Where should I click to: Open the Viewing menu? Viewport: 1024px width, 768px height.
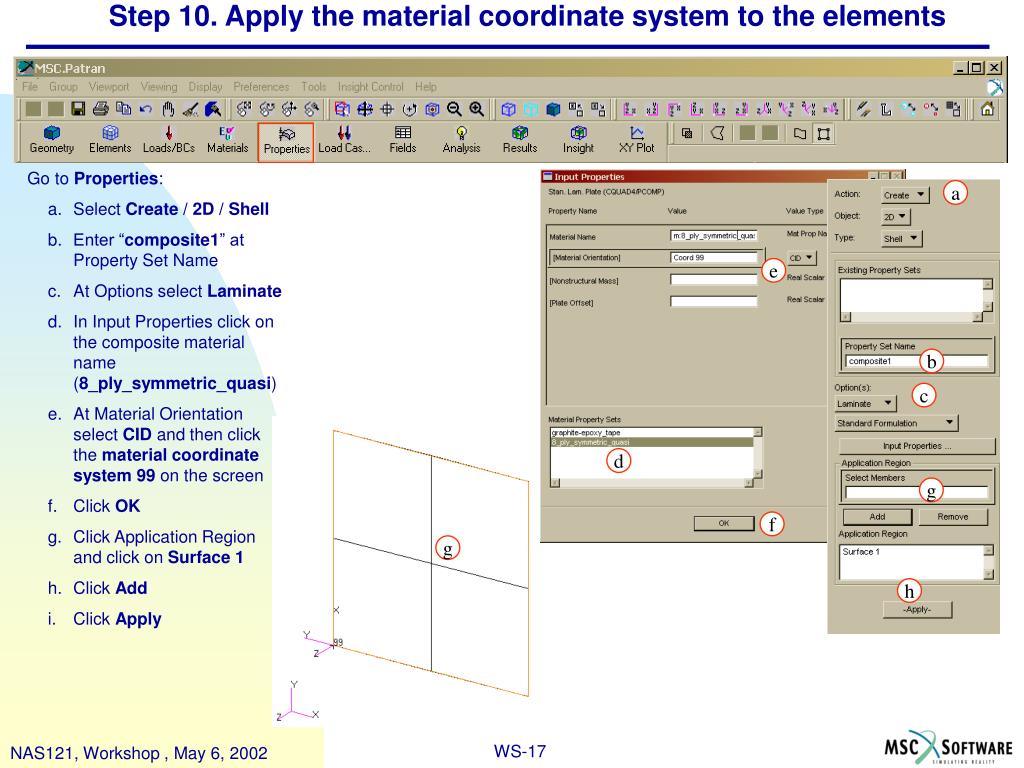pyautogui.click(x=159, y=86)
